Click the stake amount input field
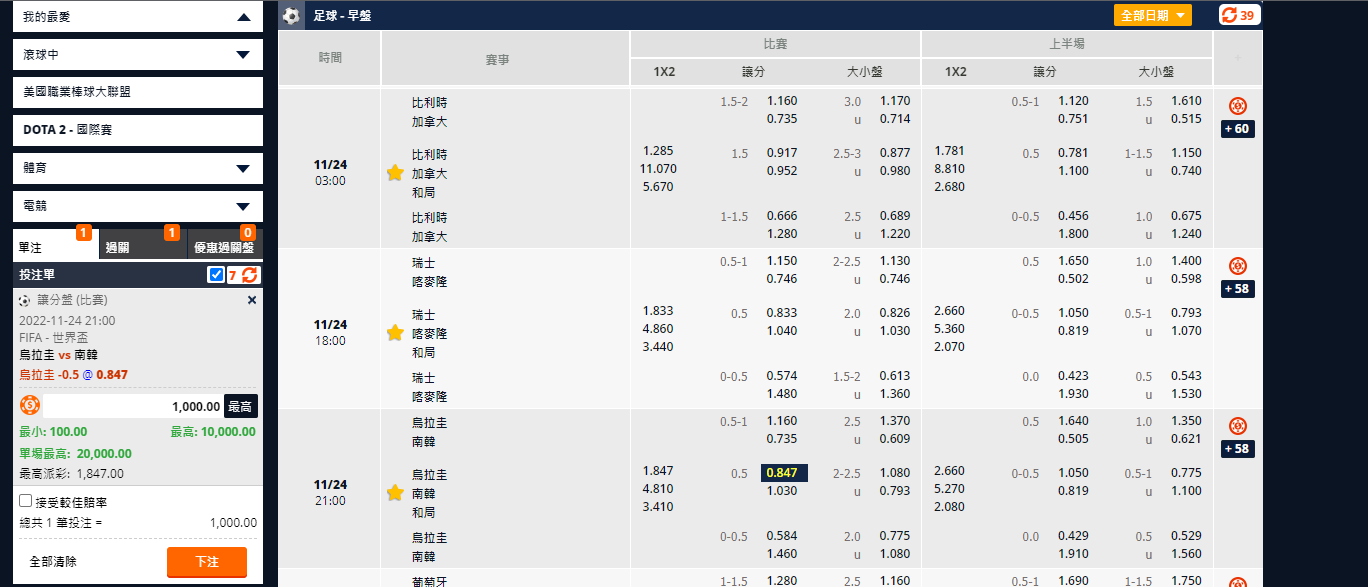 133,406
